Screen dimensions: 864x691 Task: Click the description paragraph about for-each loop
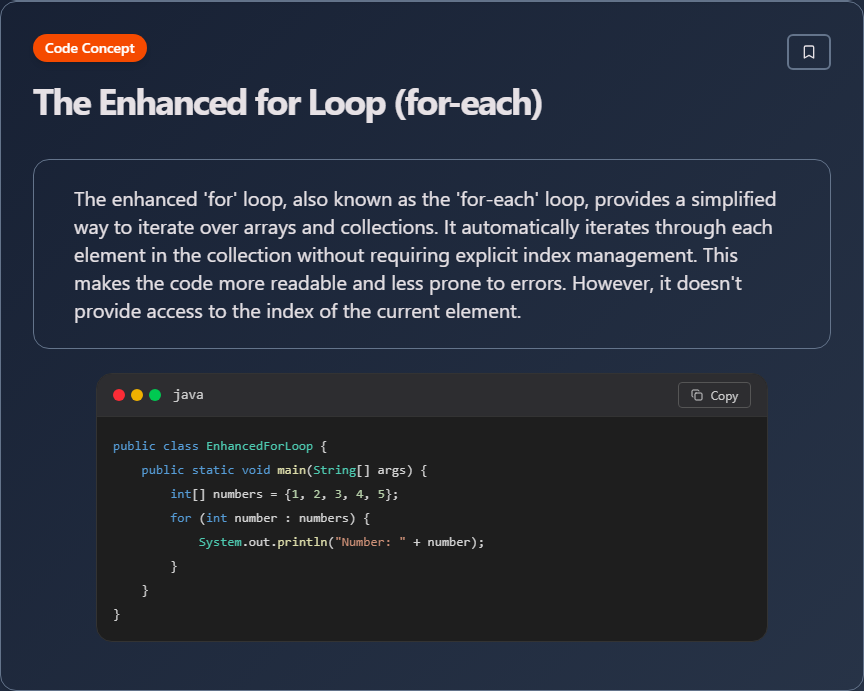click(425, 255)
